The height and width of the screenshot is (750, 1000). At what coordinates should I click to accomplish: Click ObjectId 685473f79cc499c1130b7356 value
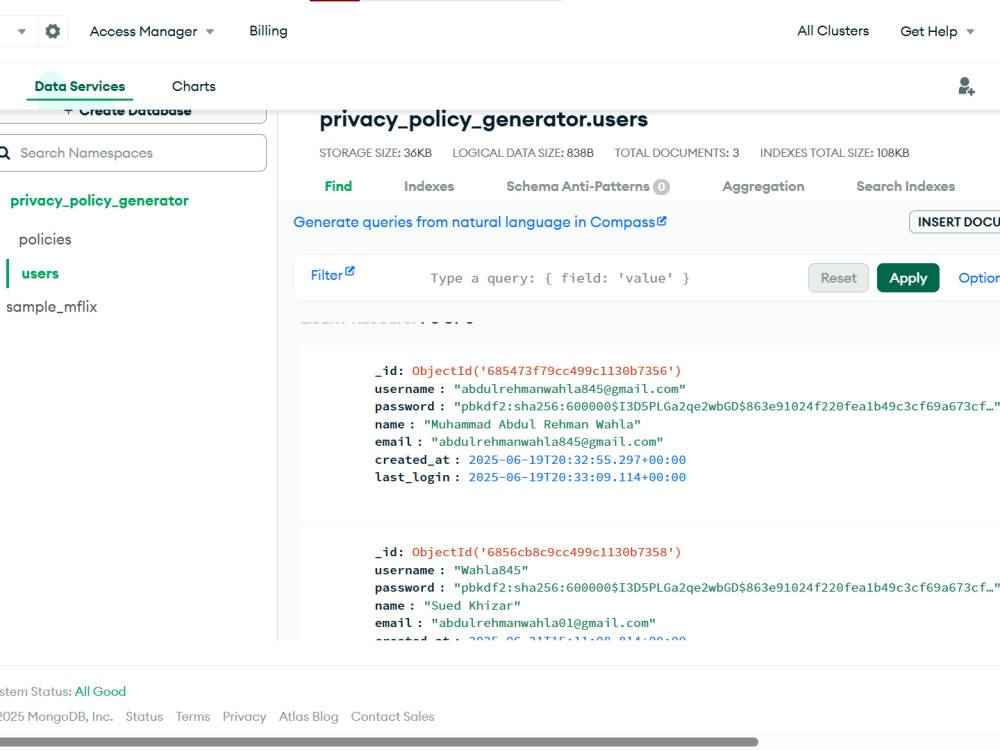(x=547, y=371)
